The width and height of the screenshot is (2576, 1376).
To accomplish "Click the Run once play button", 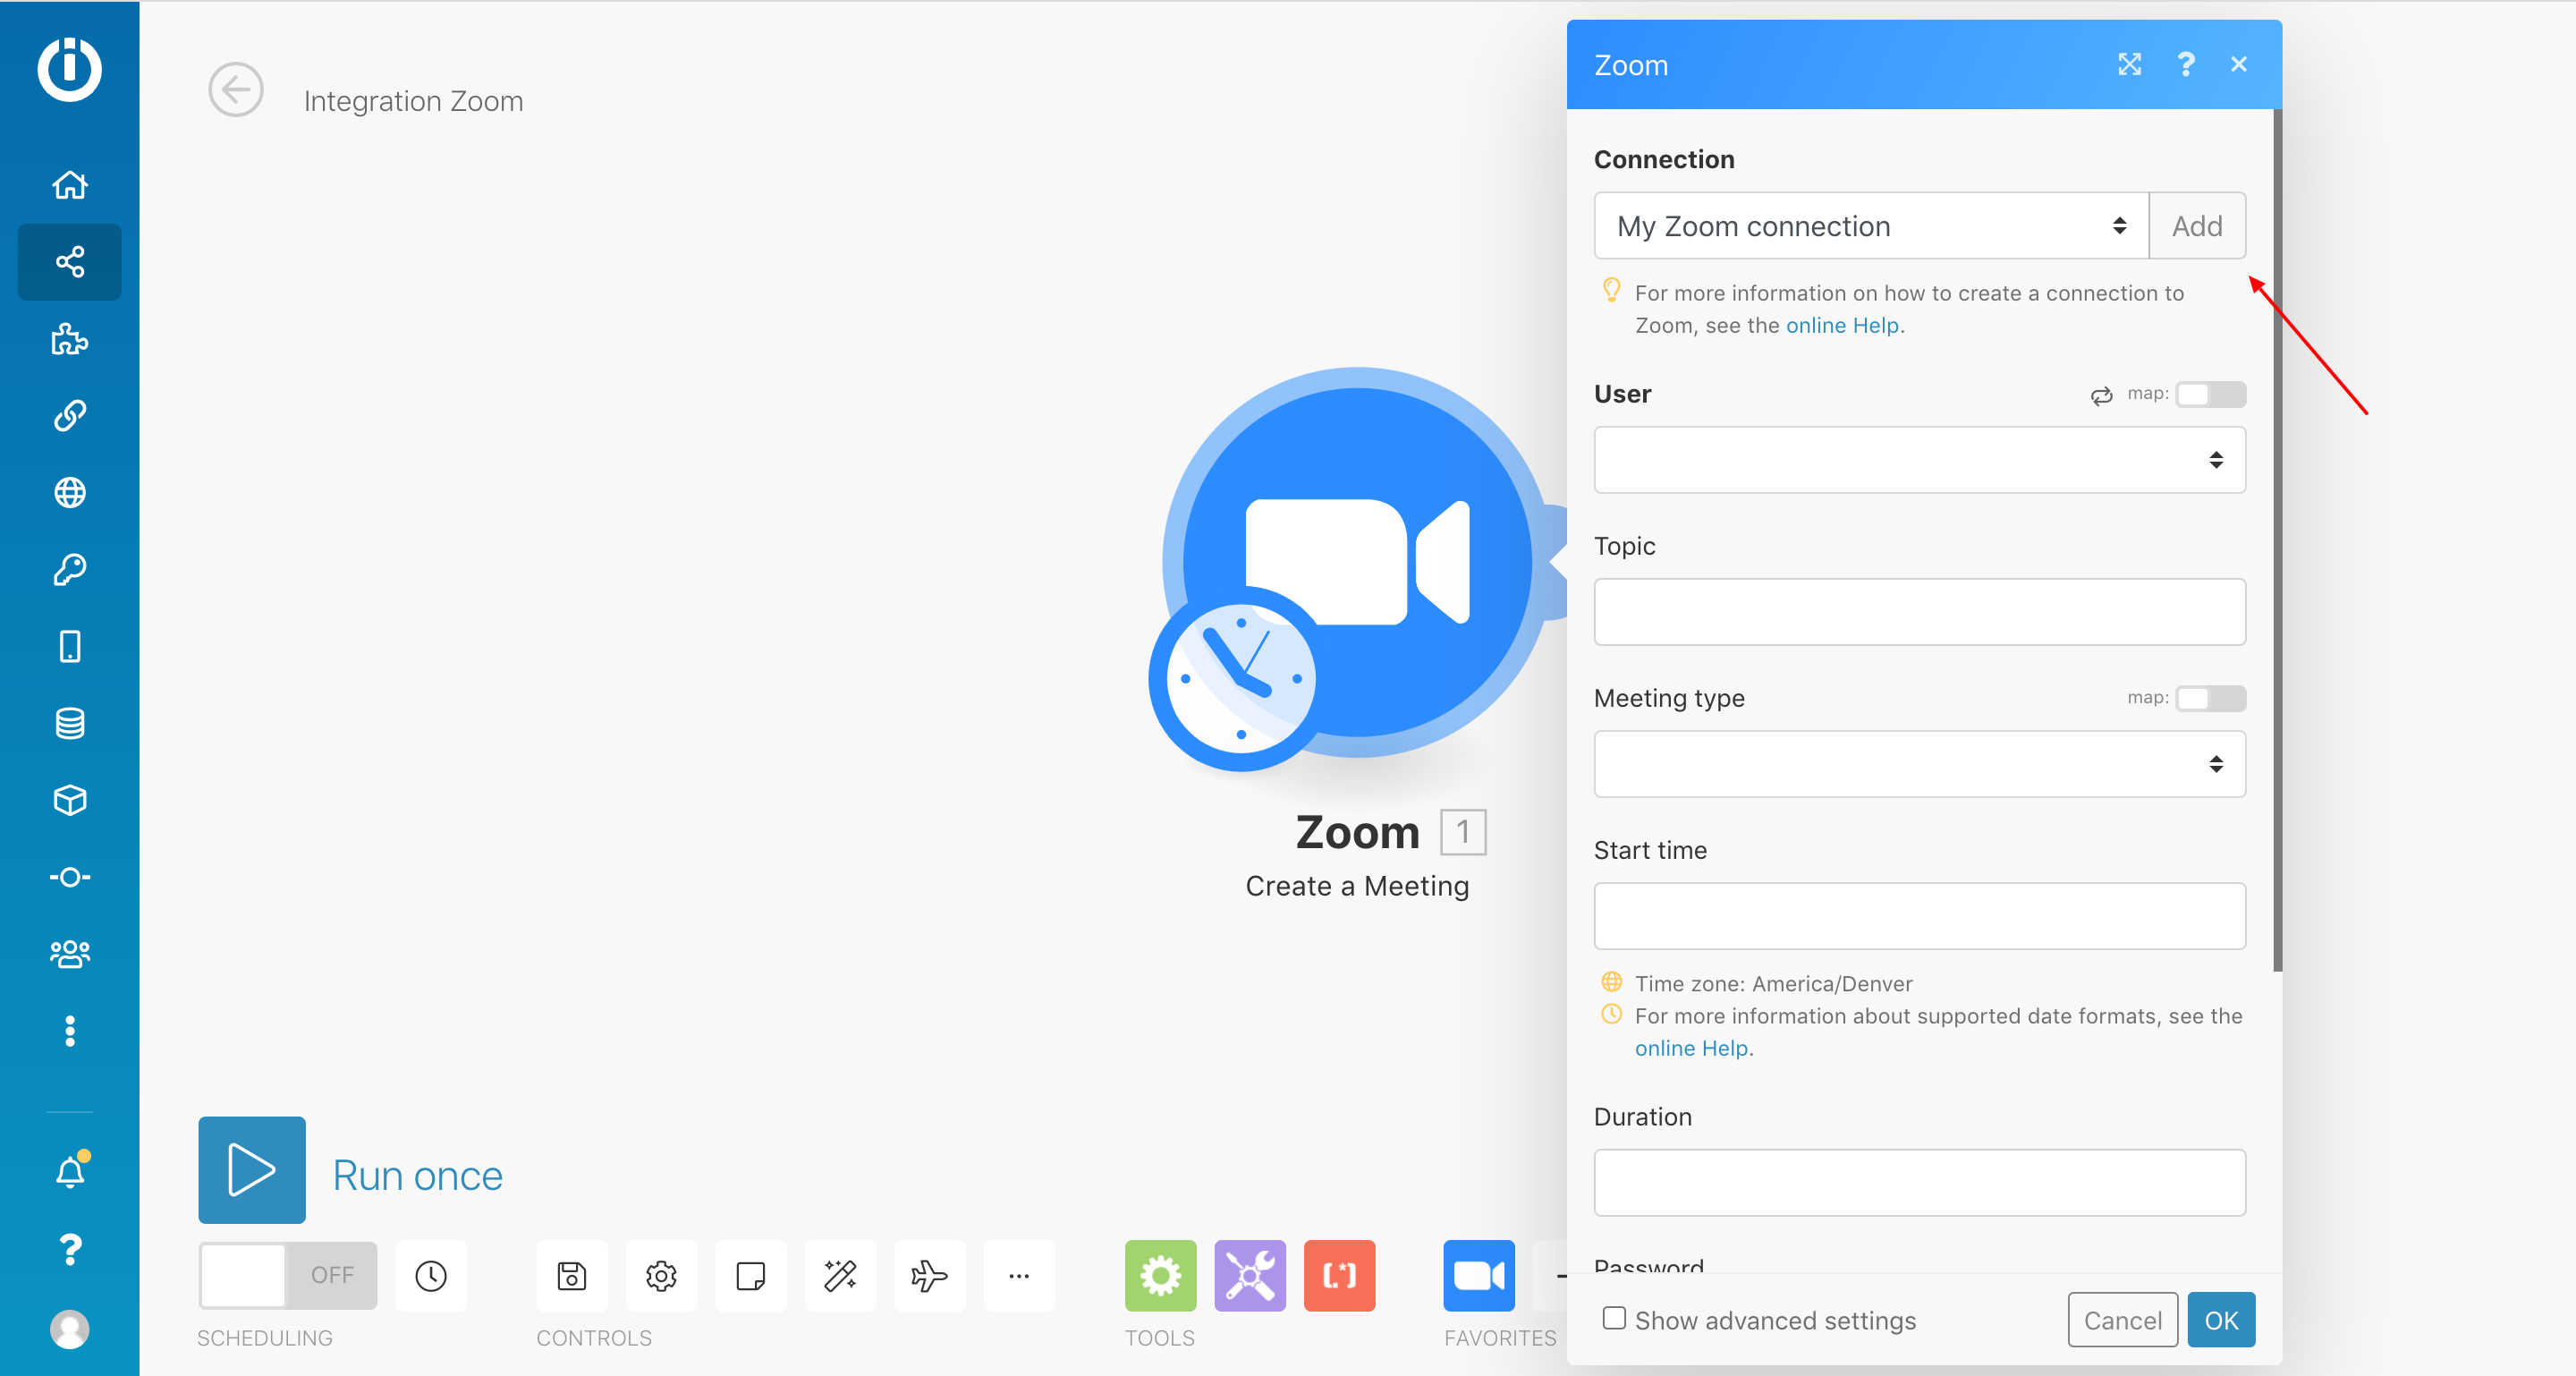I will click(x=251, y=1169).
